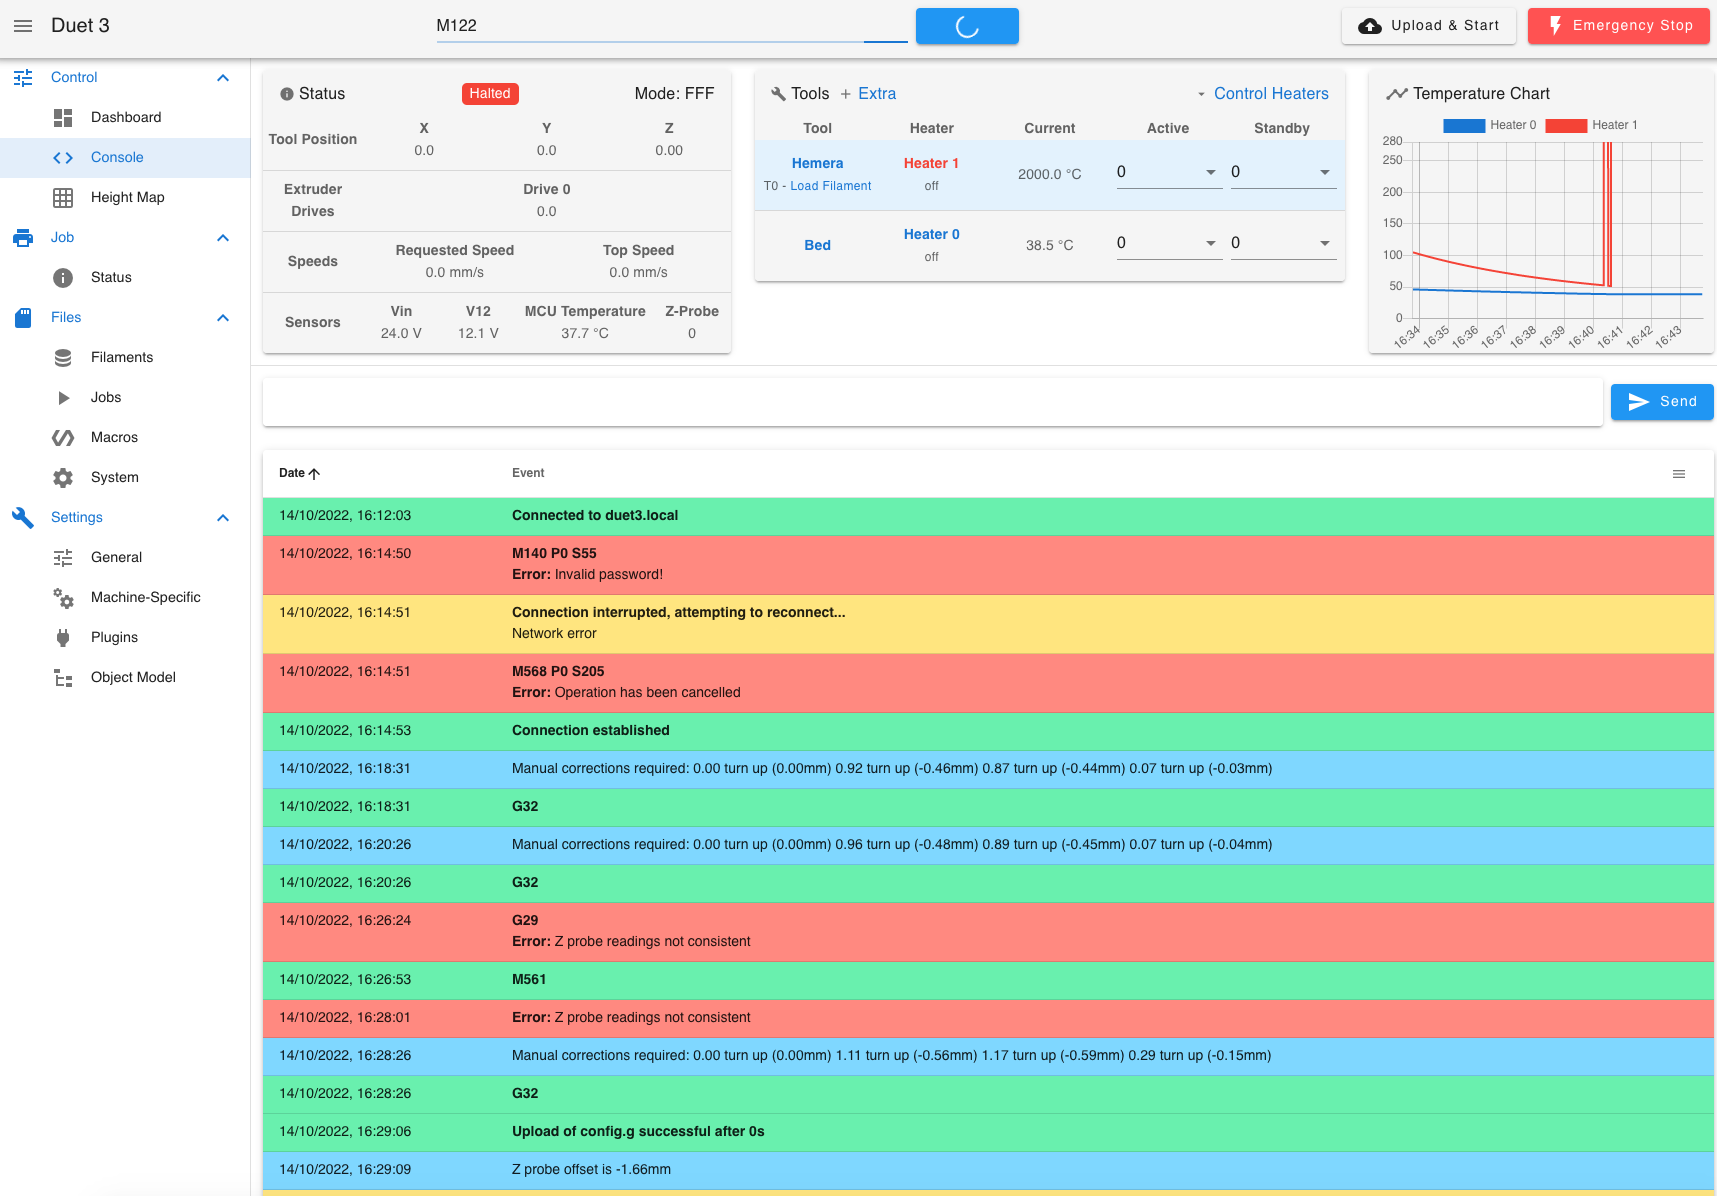Image resolution: width=1717 pixels, height=1196 pixels.
Task: Open the hamburger navigation menu
Action: click(x=23, y=26)
